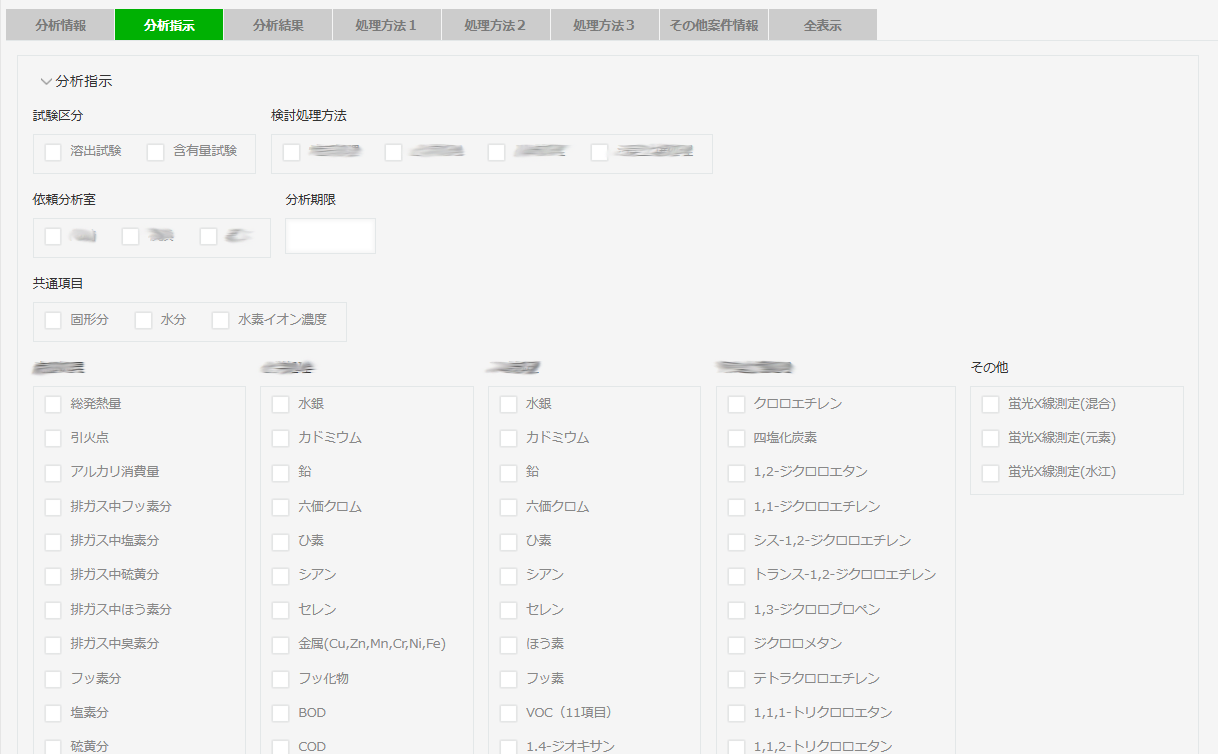Image resolution: width=1218 pixels, height=754 pixels.
Task: Enable the 蛍光X線測定(元素) checkbox
Action: (x=991, y=438)
